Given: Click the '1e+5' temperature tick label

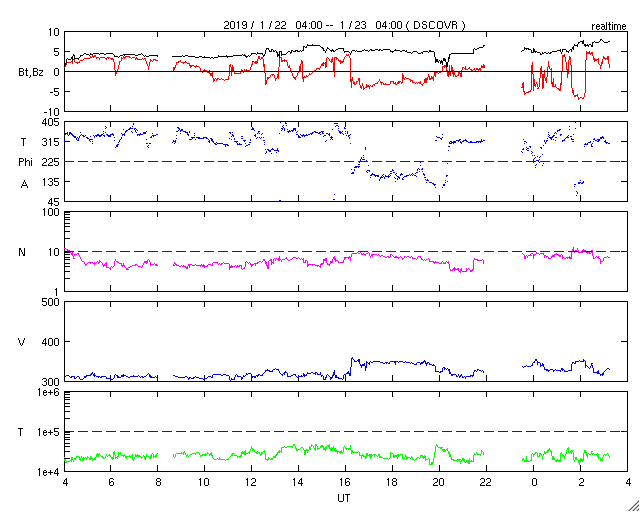Looking at the screenshot, I should 48,432.
